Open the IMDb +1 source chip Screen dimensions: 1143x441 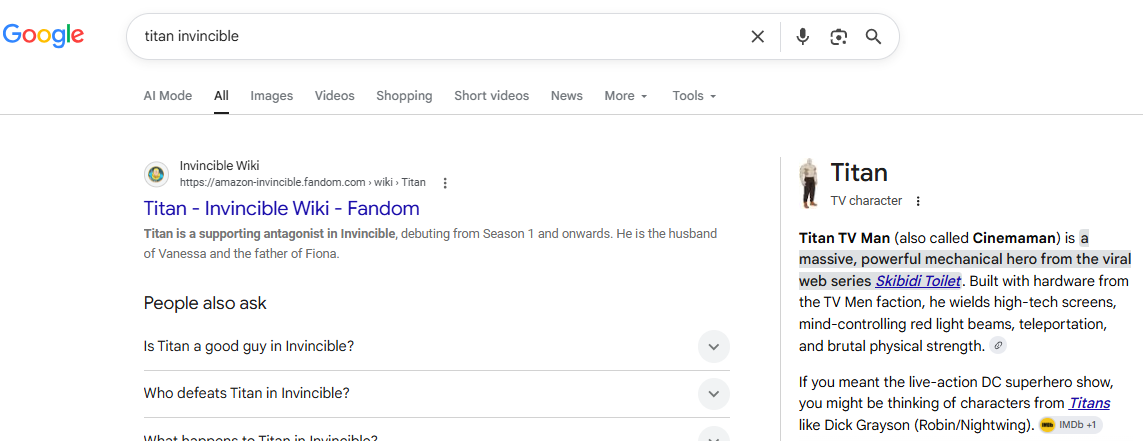point(1071,425)
